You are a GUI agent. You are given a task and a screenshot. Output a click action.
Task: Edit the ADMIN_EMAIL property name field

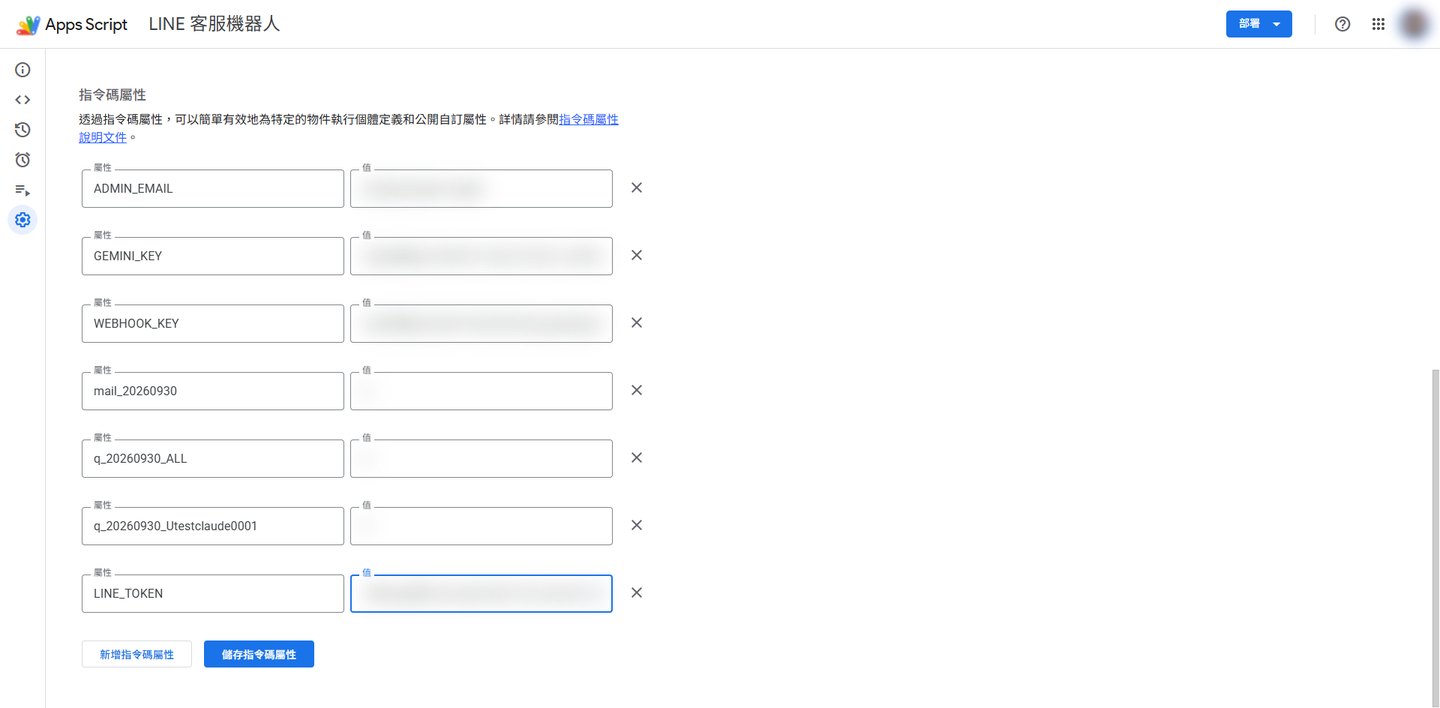213,188
